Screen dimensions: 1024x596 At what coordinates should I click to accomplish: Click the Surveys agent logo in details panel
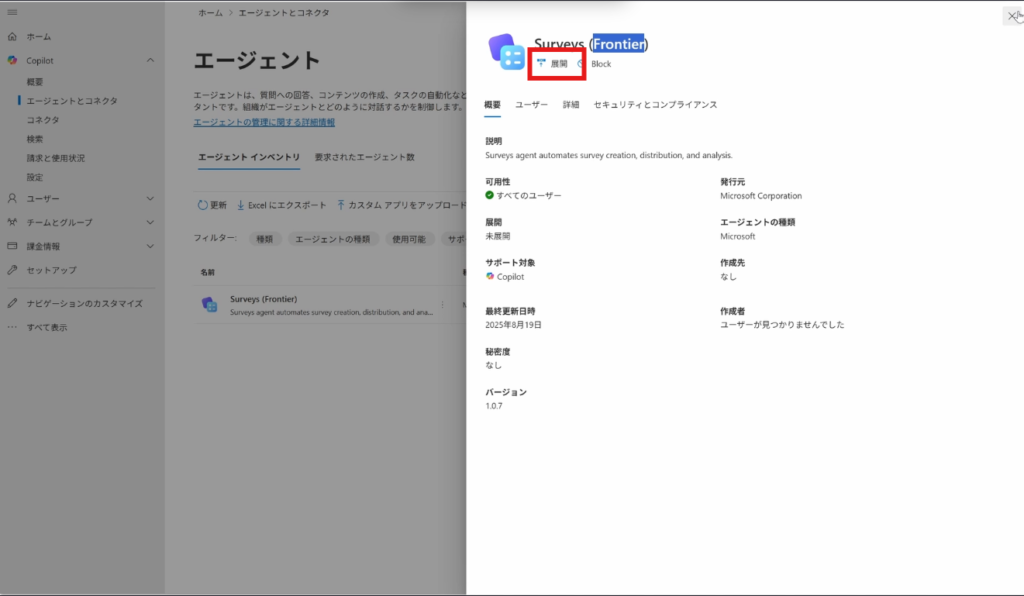click(506, 52)
